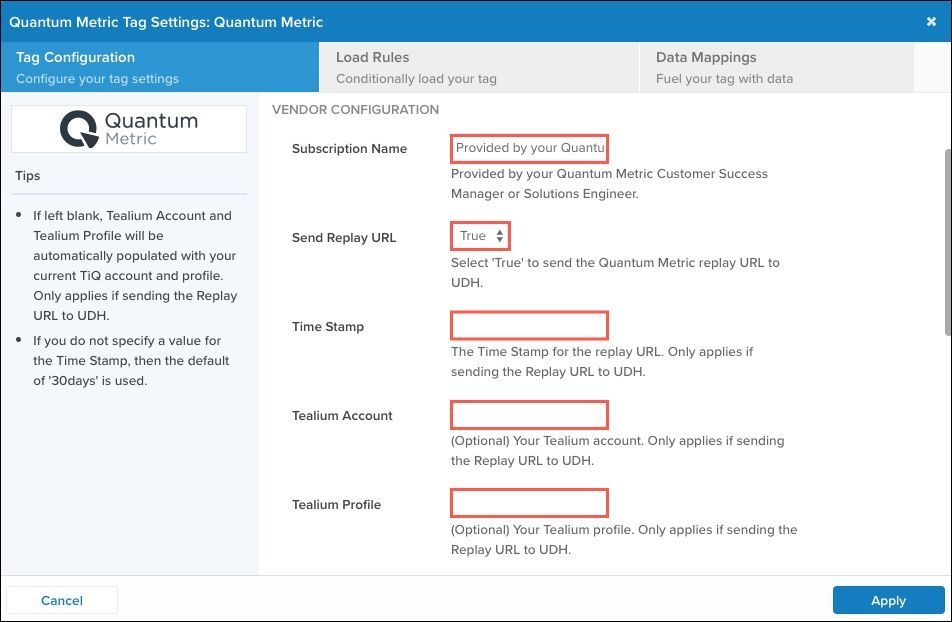952x622 pixels.
Task: Click the Tips heading in the left panel
Action: tap(28, 176)
